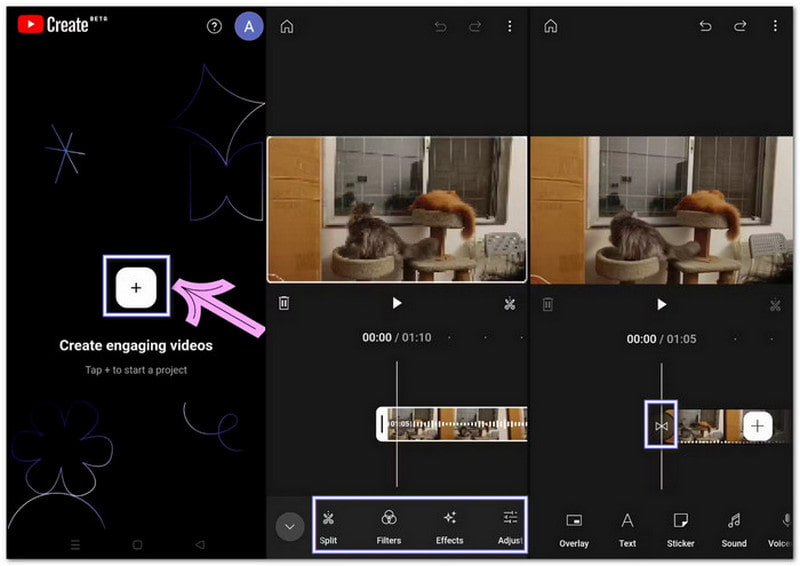Screen dimensions: 800x566
Task: Open the Filters tool
Action: pos(389,527)
